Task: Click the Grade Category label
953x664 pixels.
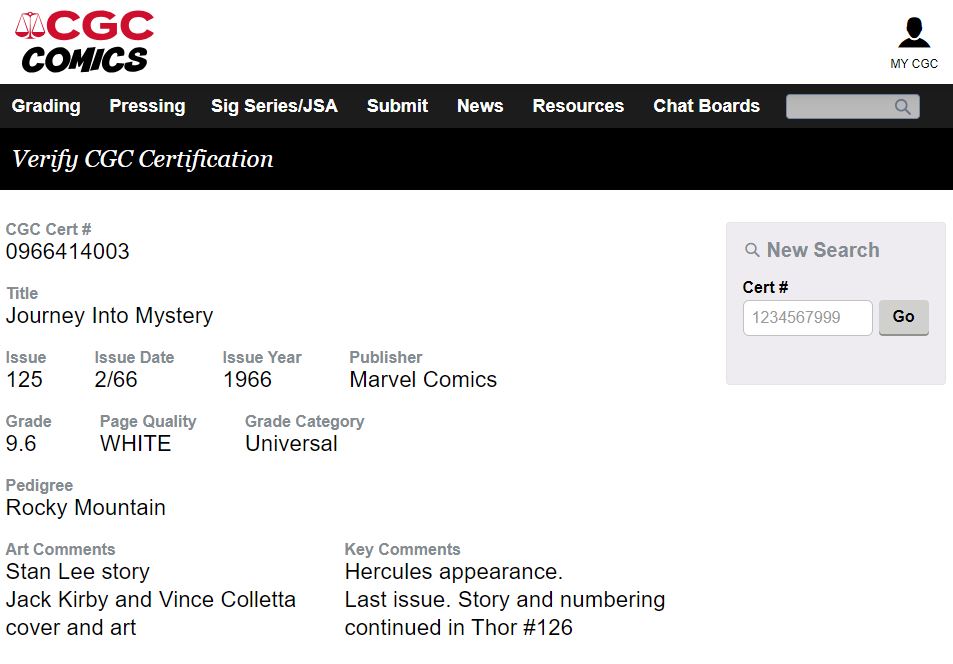Action: coord(304,421)
